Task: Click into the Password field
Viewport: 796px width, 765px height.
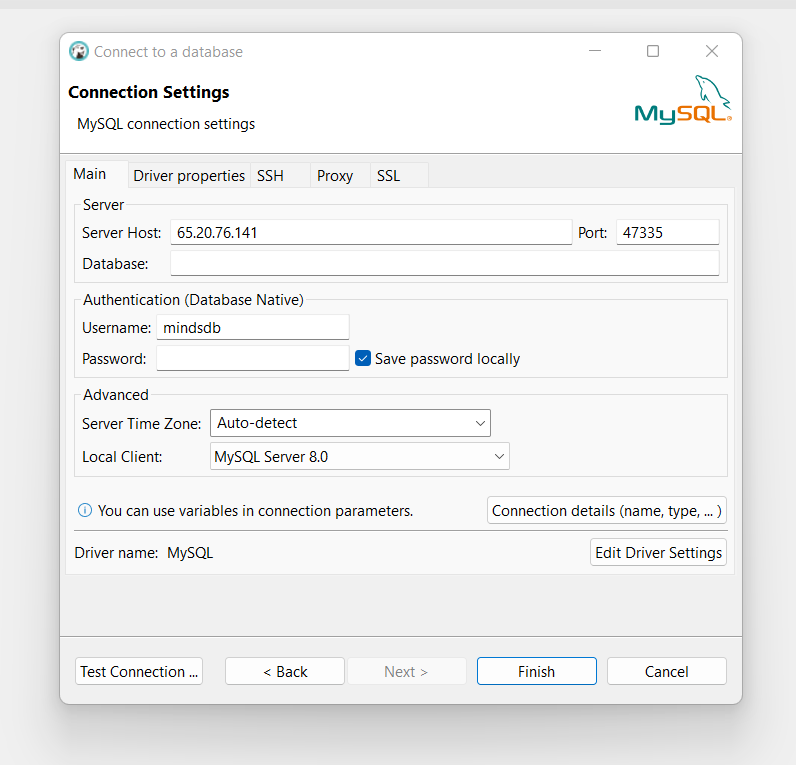Action: [252, 359]
